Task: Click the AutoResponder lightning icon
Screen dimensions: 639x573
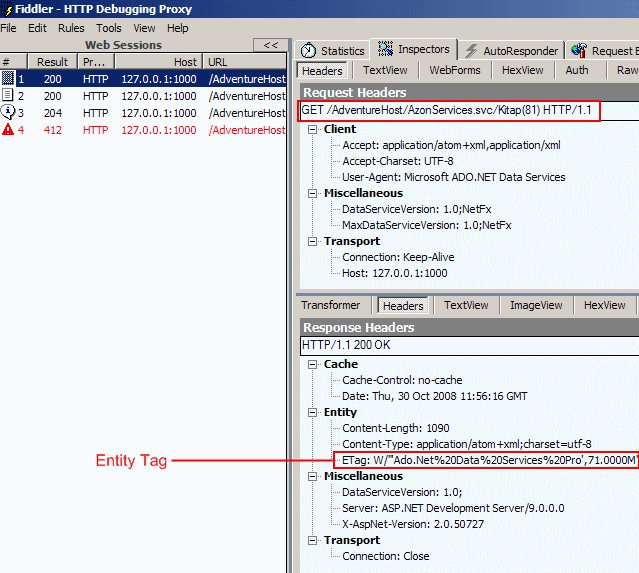Action: tap(471, 50)
